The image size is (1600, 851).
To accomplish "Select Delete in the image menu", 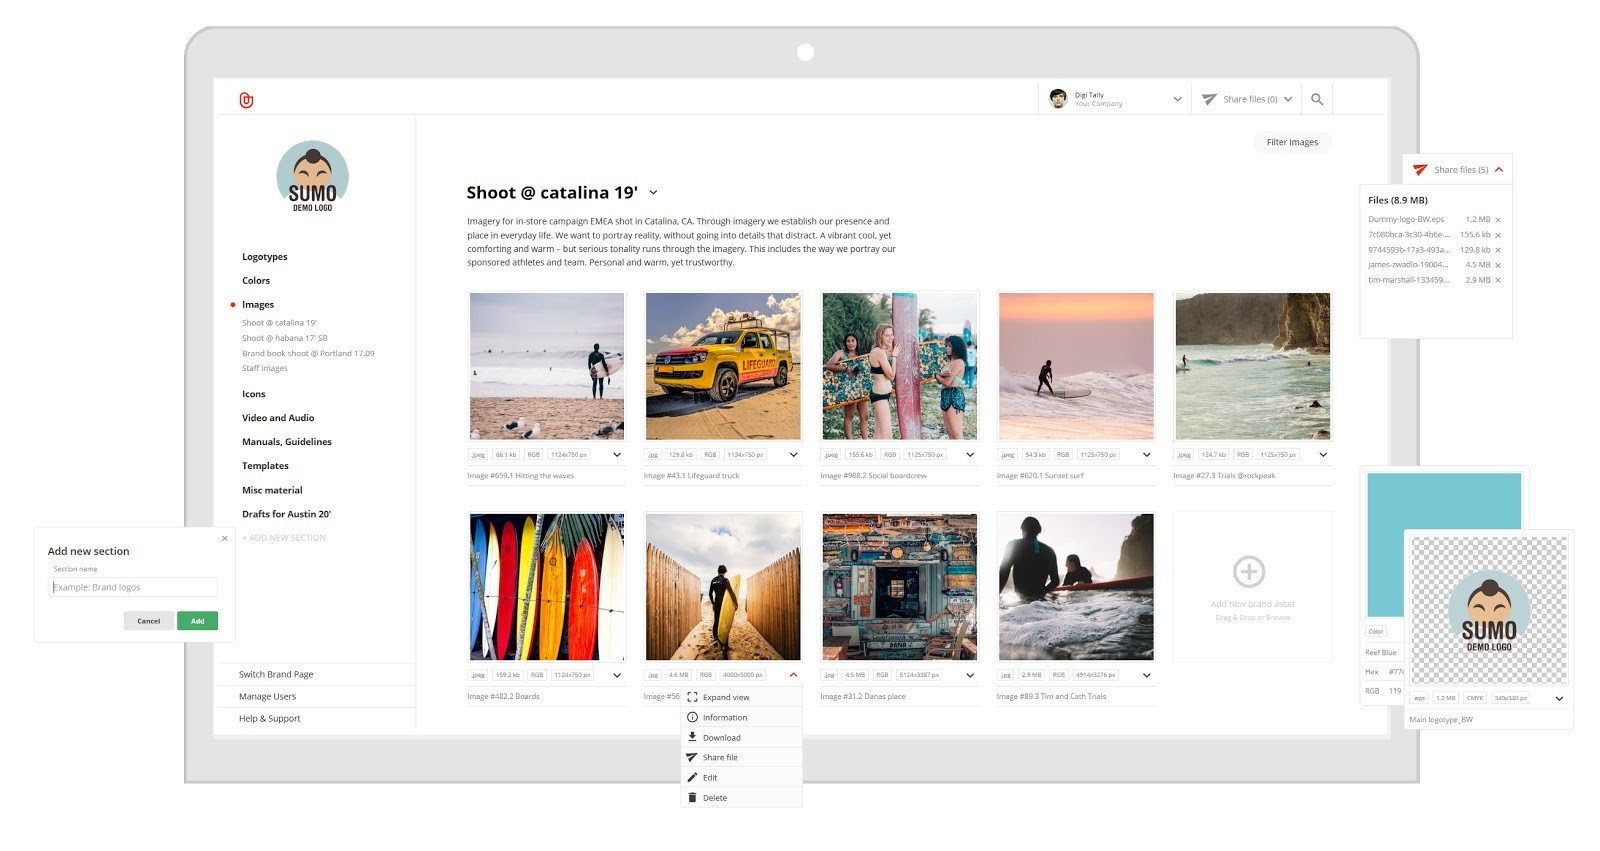I will pos(714,798).
